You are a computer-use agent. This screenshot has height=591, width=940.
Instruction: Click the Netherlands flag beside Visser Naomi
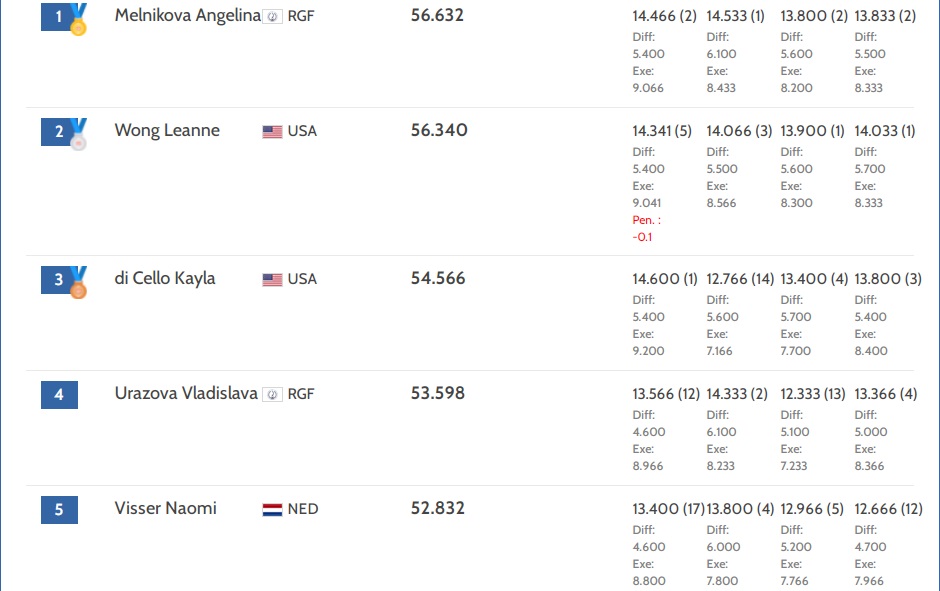[x=272, y=509]
